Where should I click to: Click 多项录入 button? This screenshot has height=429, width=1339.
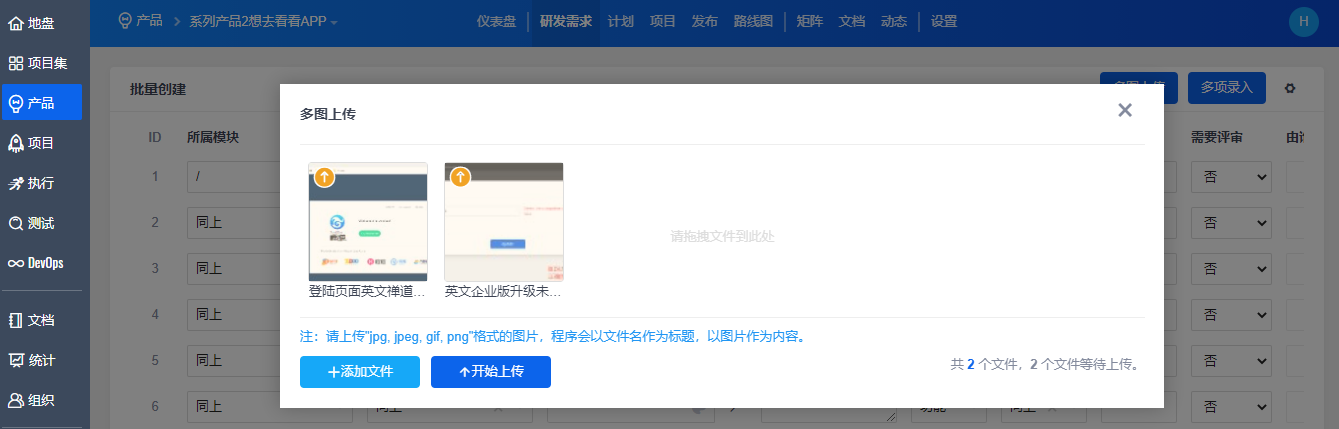point(1227,88)
